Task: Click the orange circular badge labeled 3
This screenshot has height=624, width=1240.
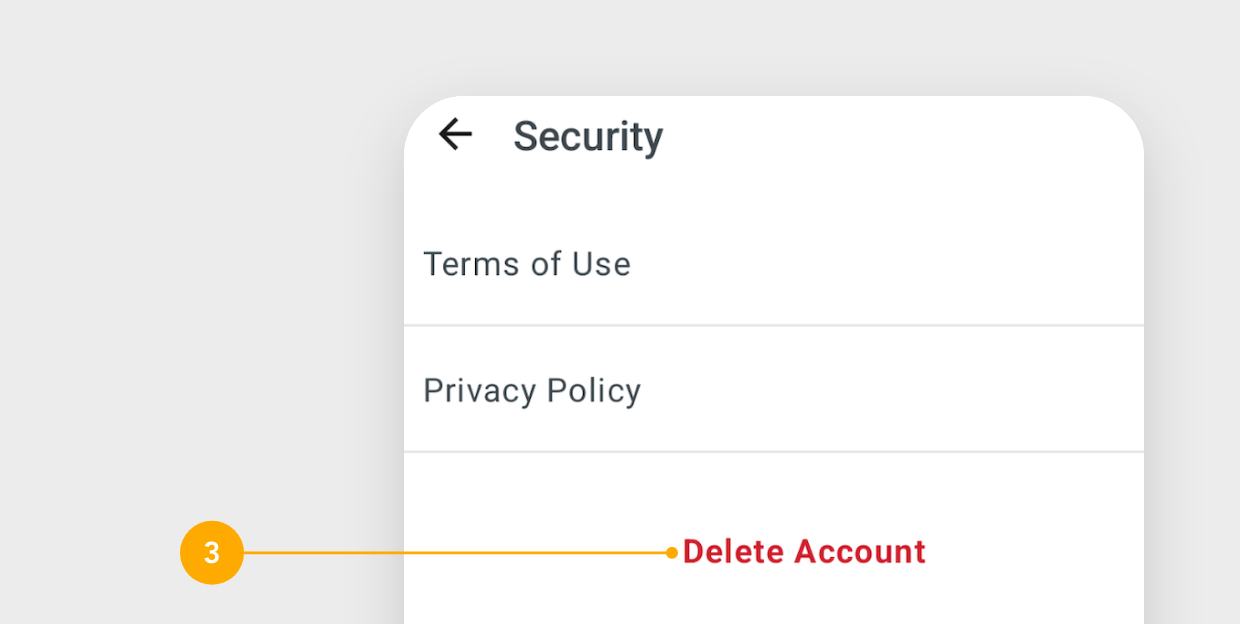Action: tap(211, 552)
